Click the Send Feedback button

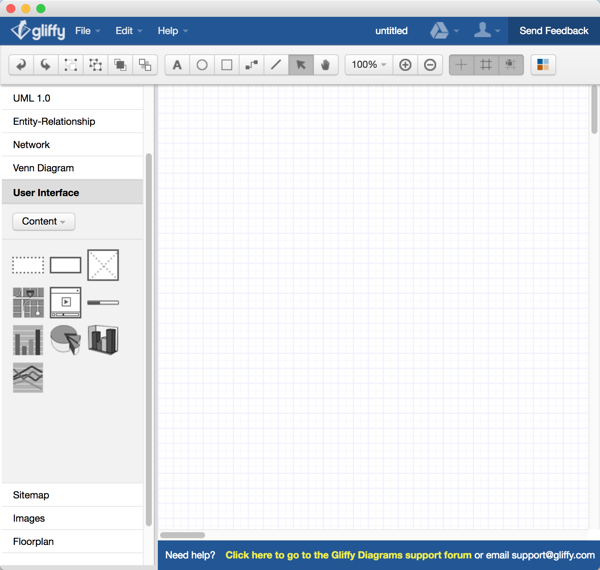(554, 31)
